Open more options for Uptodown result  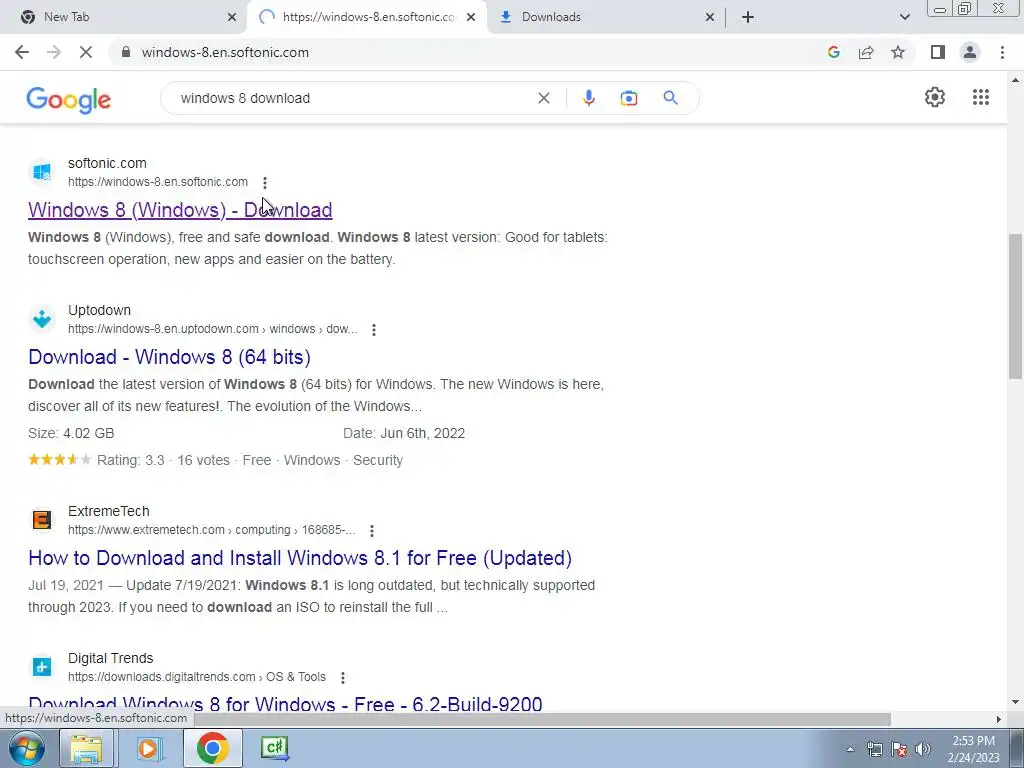pyautogui.click(x=374, y=330)
